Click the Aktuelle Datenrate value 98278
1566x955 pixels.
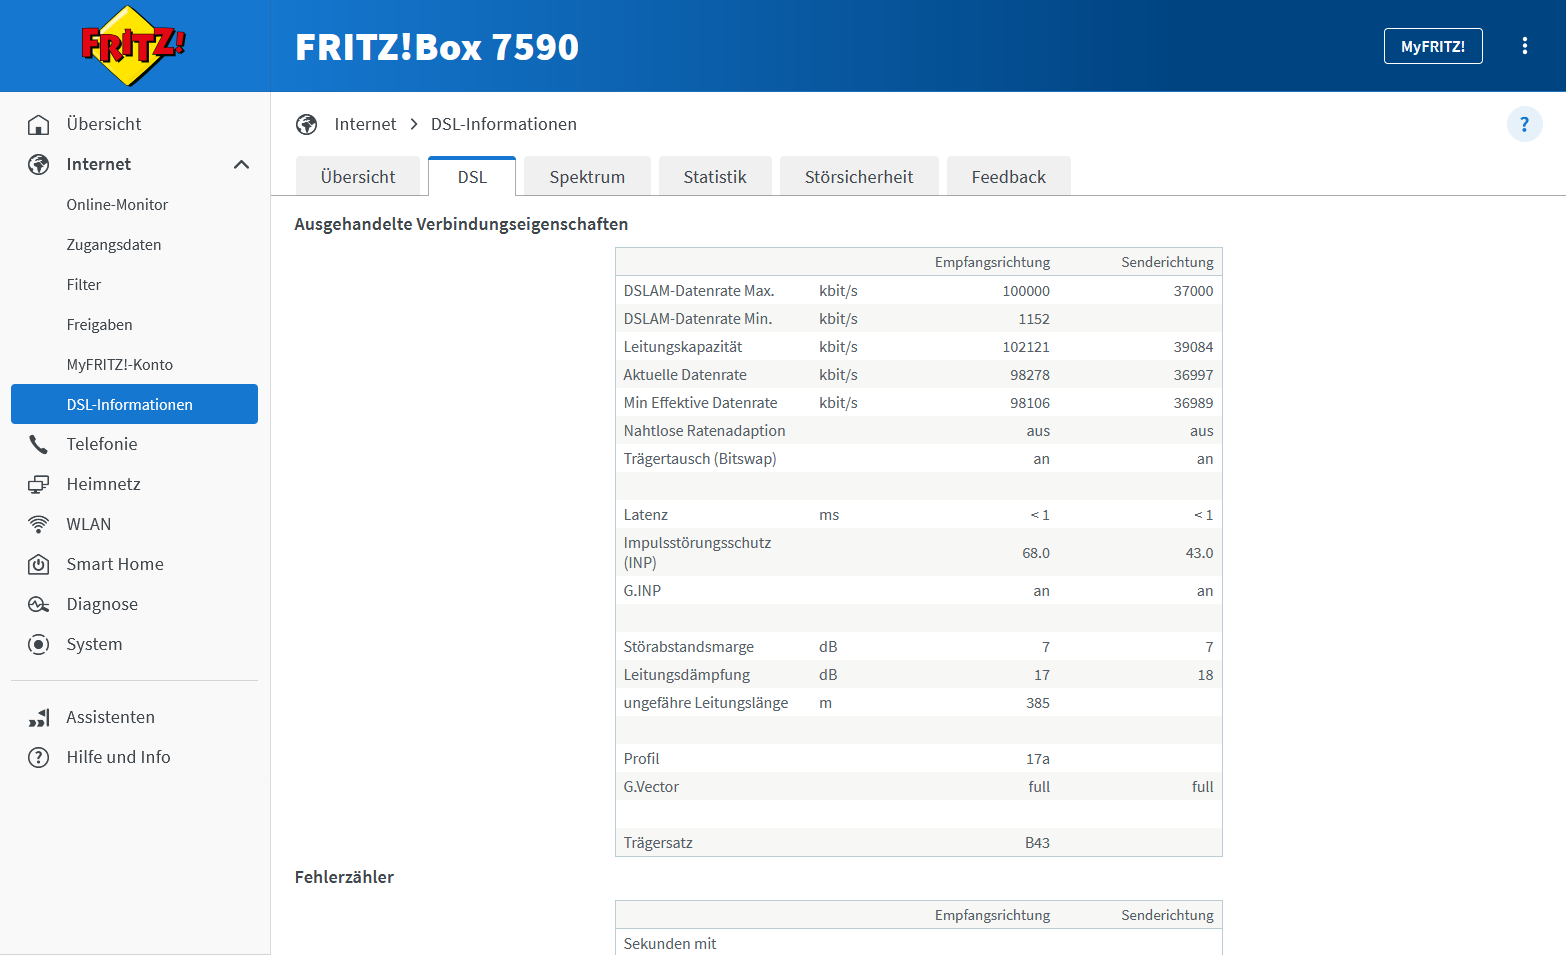[x=1030, y=375]
